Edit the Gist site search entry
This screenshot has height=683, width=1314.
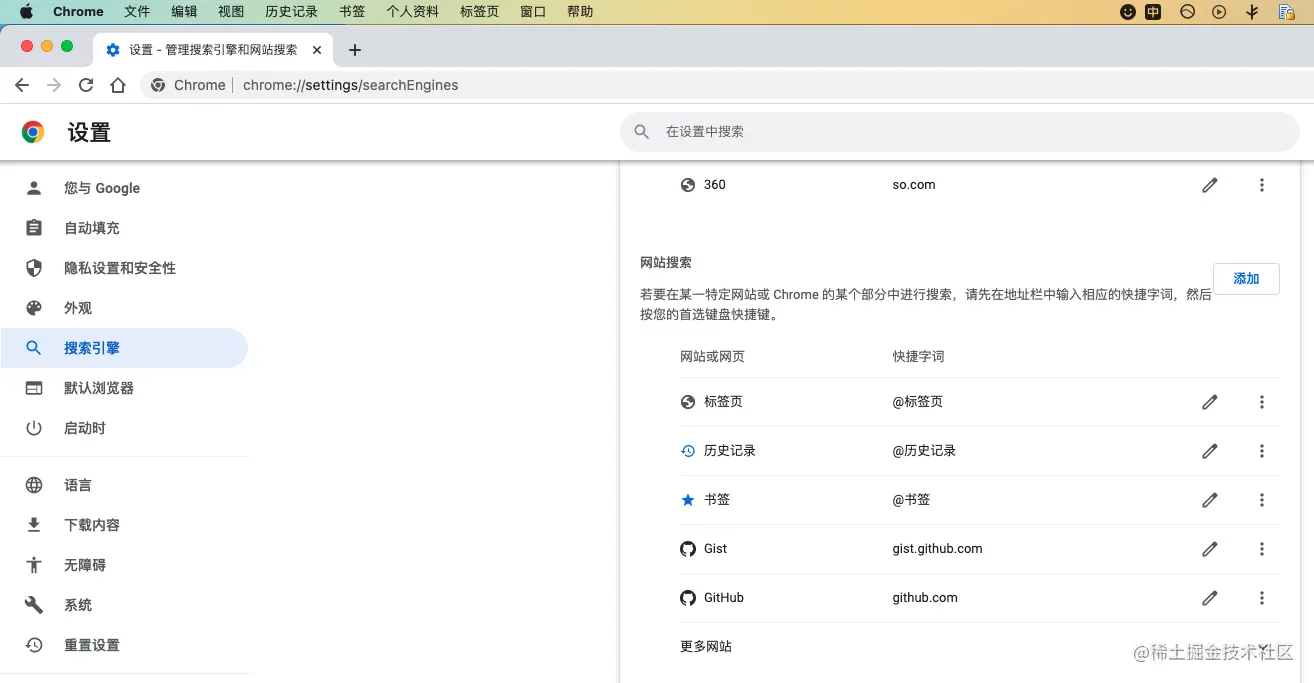[x=1210, y=549]
